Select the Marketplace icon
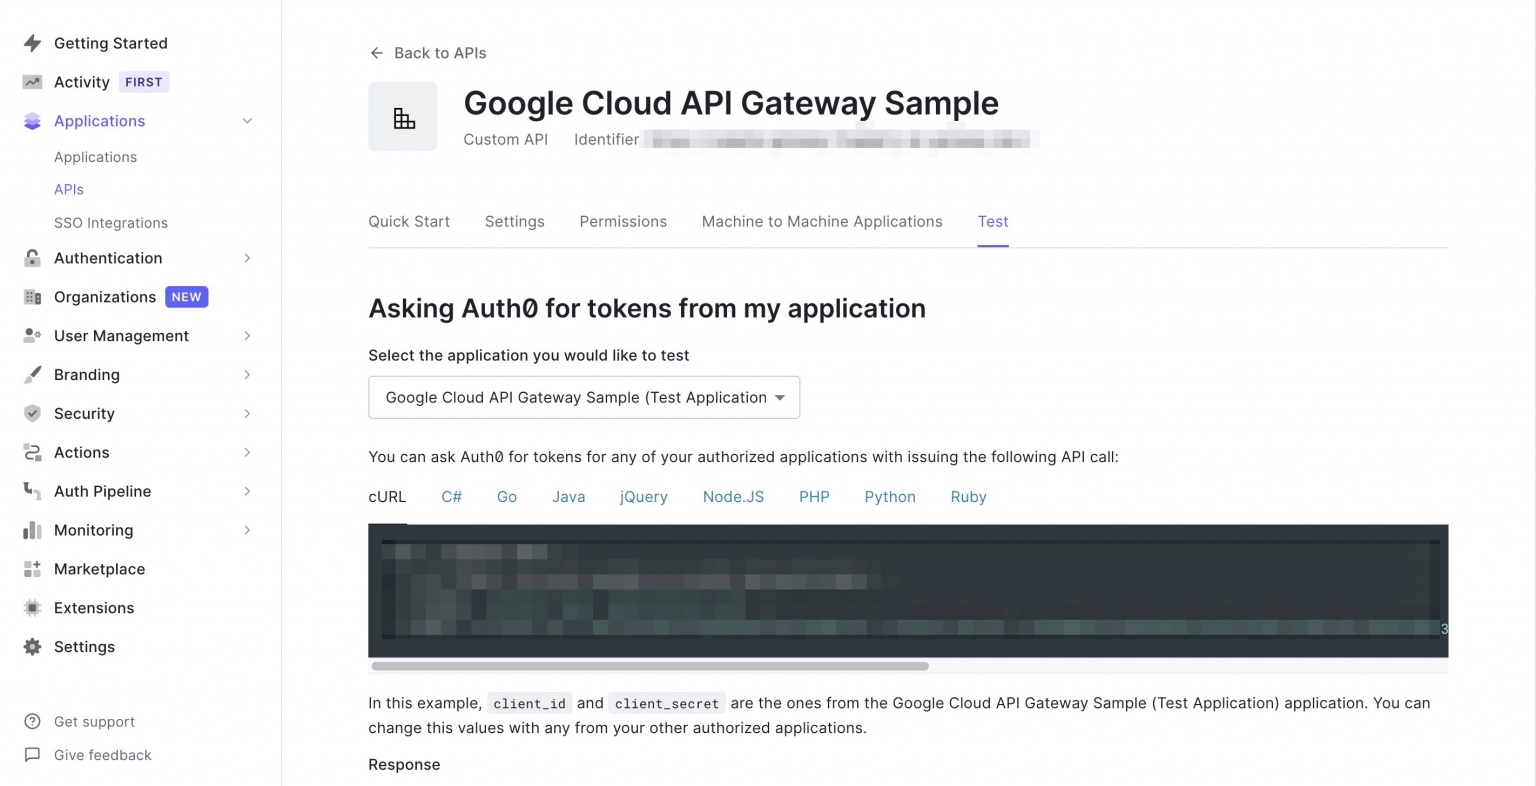Viewport: 1536px width, 786px height. pyautogui.click(x=32, y=569)
